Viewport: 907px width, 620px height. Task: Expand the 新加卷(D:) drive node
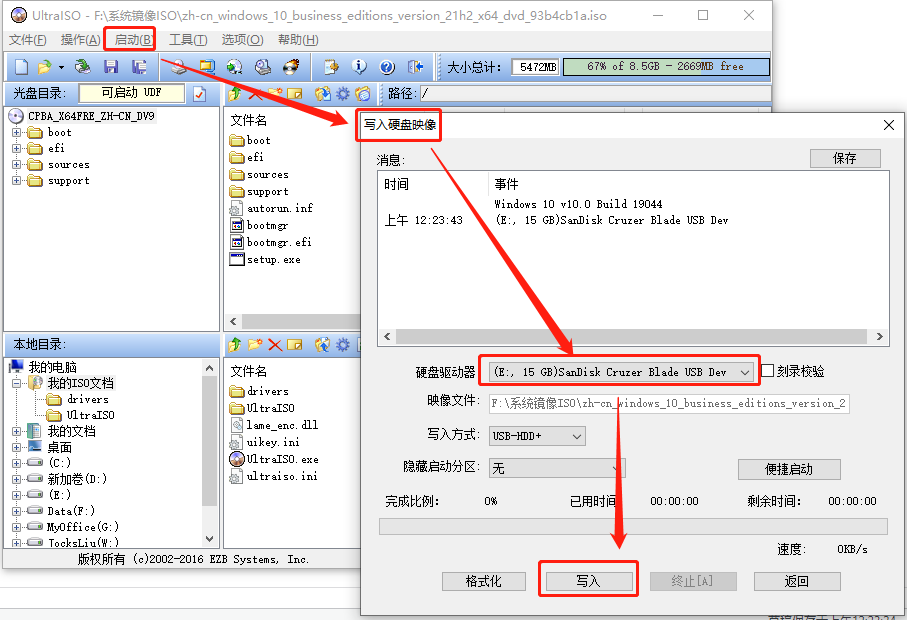point(16,479)
